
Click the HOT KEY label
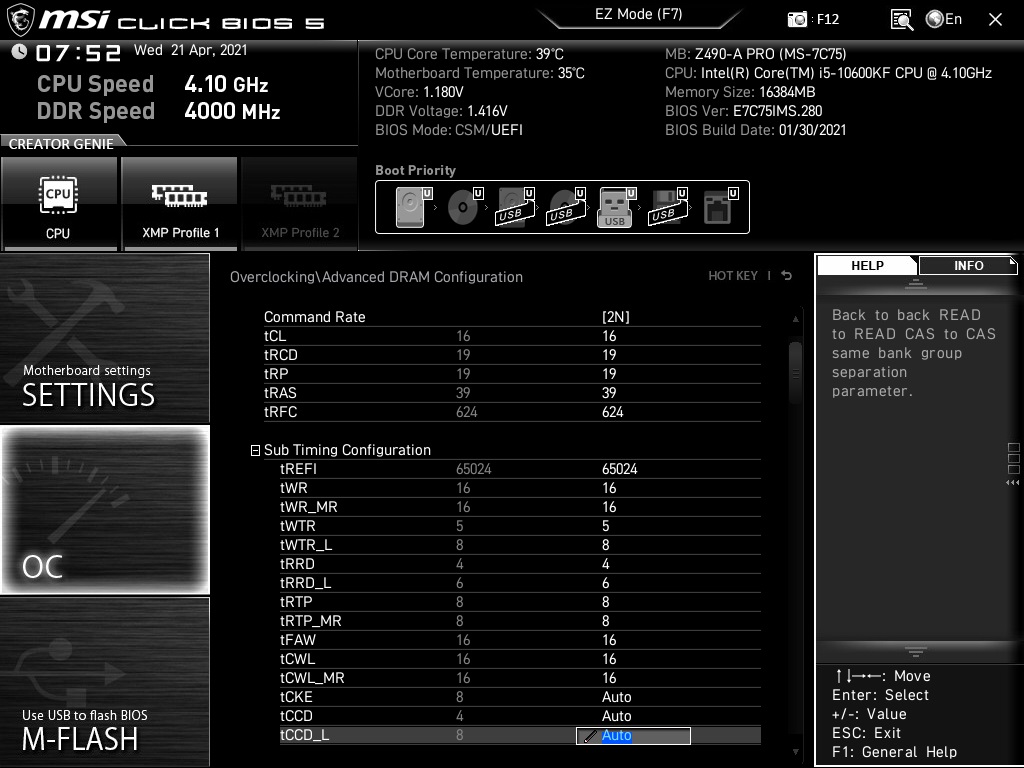[x=733, y=276]
